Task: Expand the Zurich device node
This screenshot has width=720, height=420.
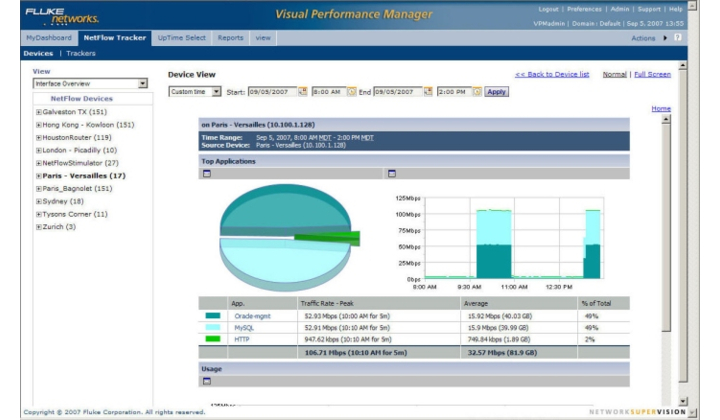Action: coord(39,227)
